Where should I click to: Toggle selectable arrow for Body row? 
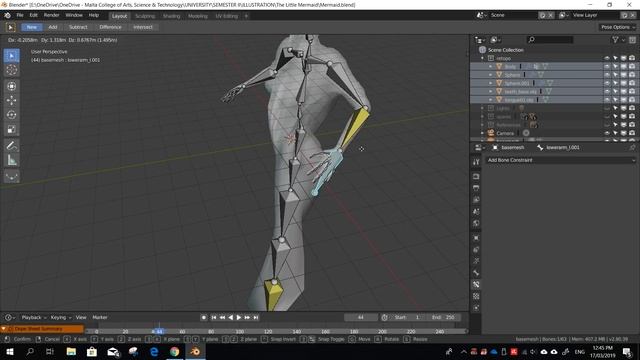point(615,67)
